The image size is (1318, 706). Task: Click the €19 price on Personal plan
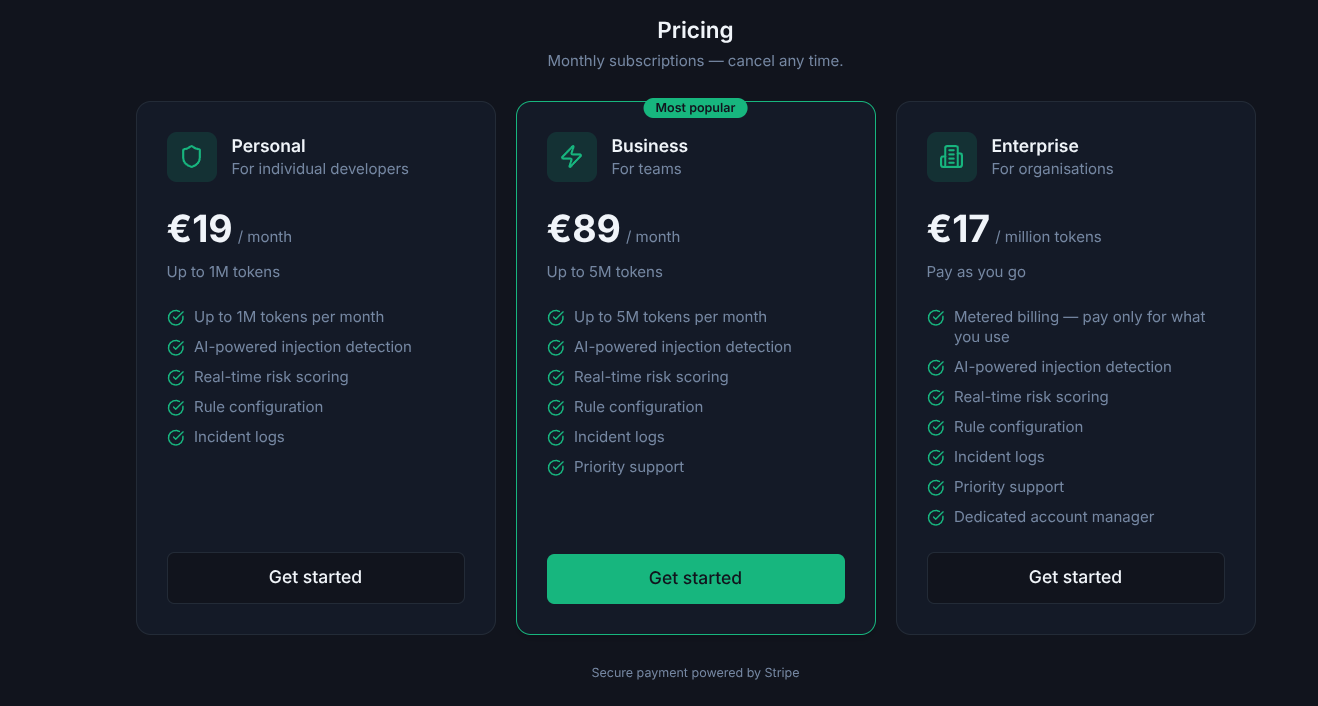point(200,229)
